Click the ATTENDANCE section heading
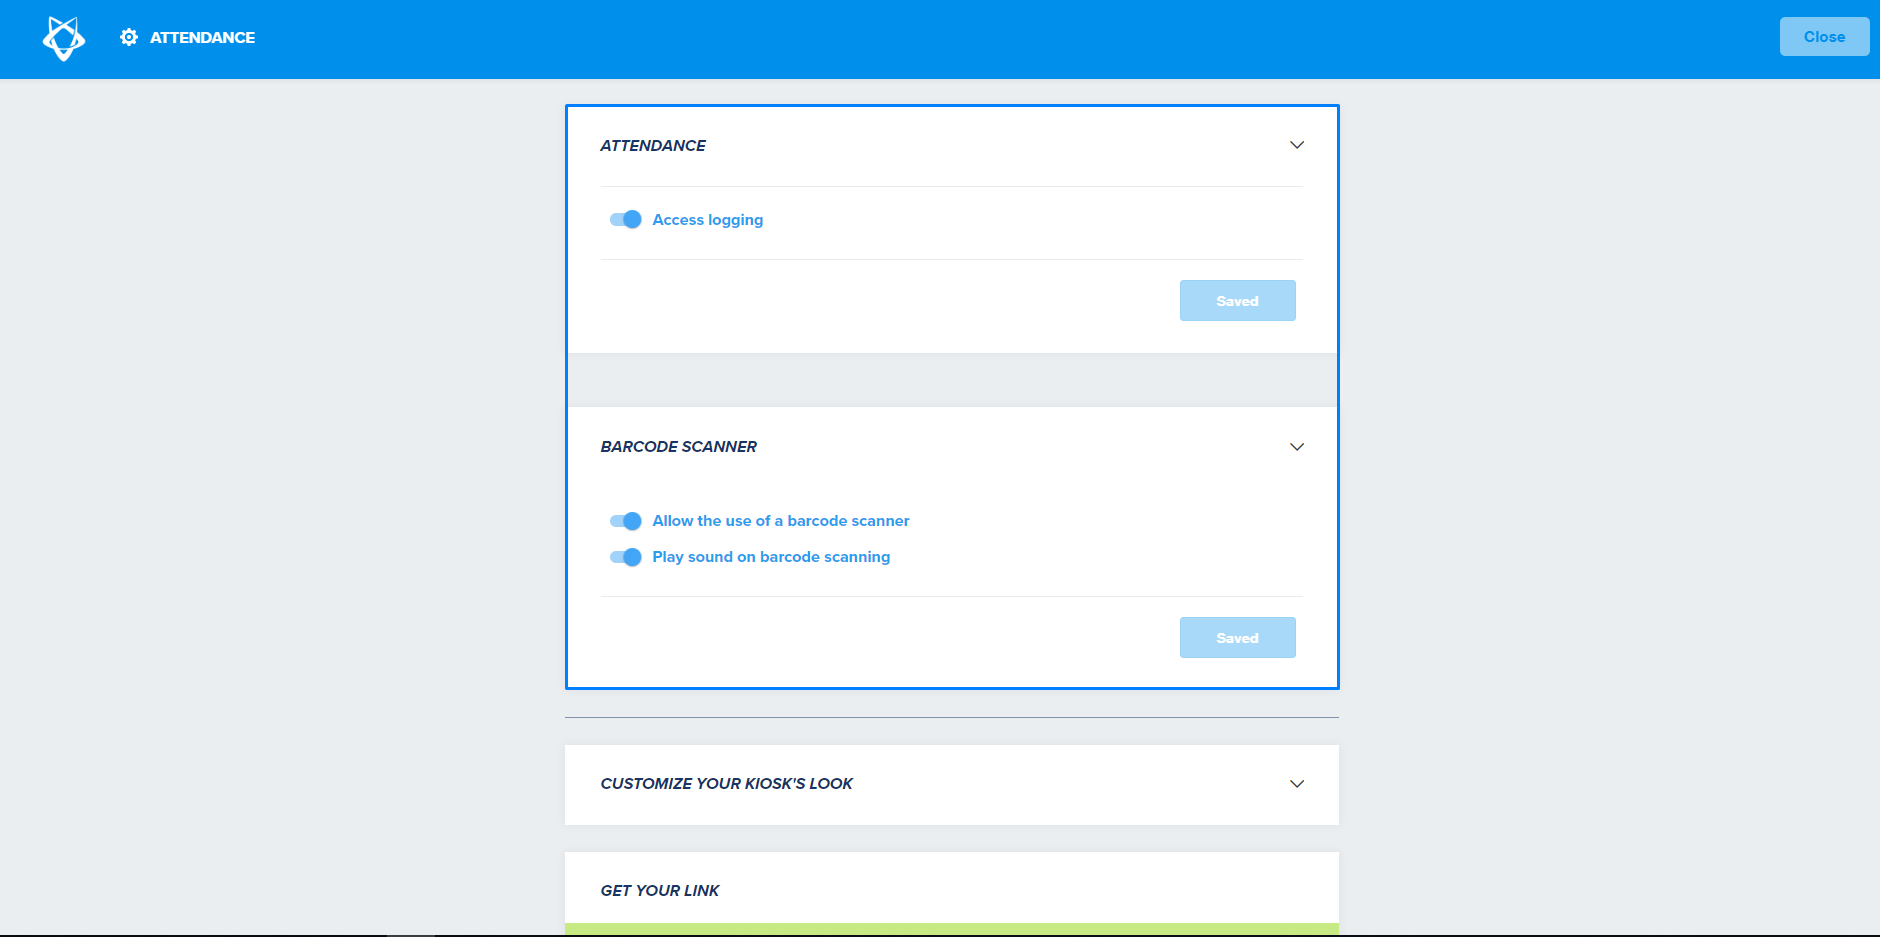Screen dimensions: 1880x937 pyautogui.click(x=653, y=146)
